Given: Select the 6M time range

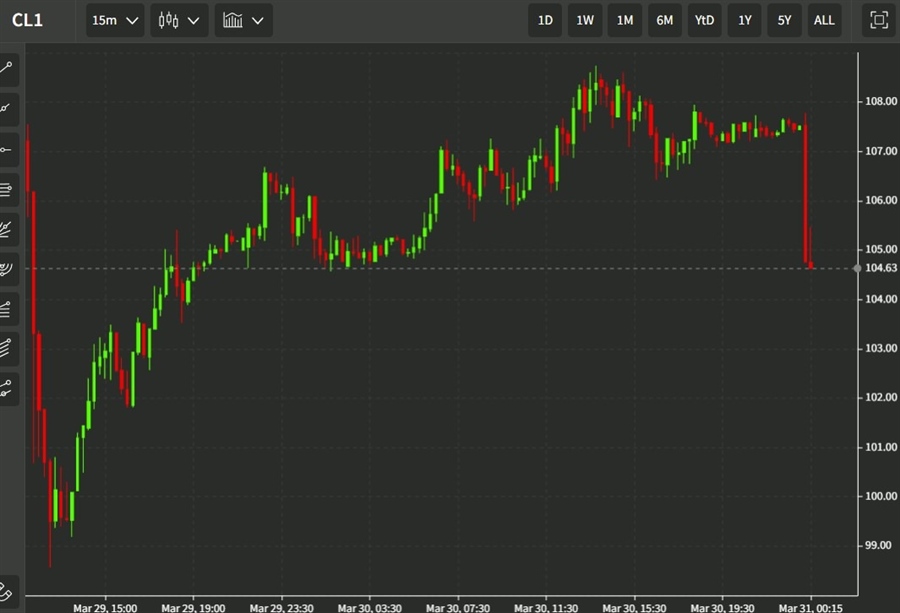Looking at the screenshot, I should tap(665, 21).
